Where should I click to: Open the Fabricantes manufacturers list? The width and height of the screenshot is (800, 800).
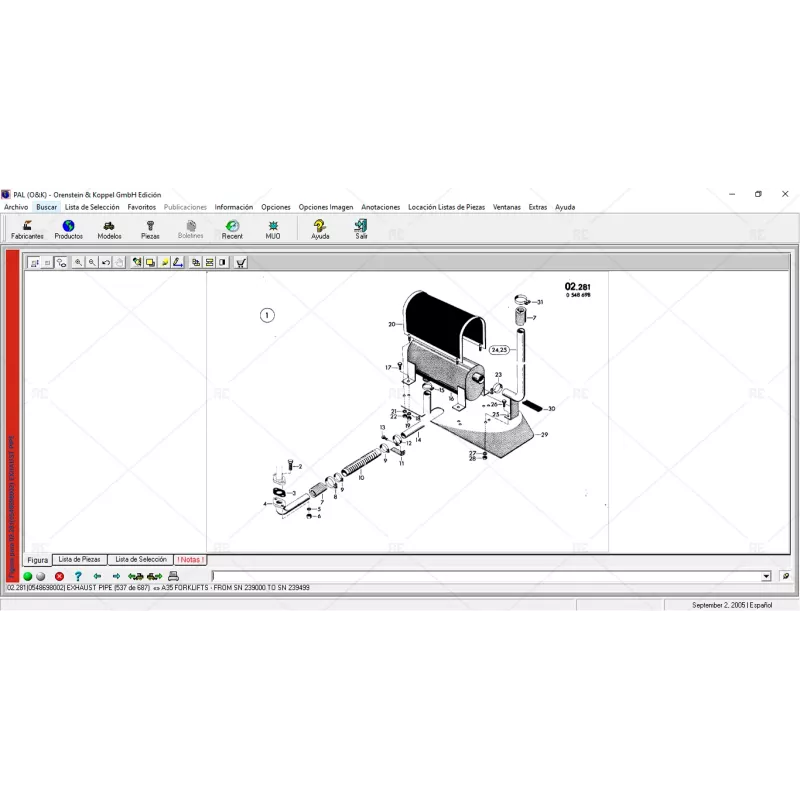[x=27, y=229]
